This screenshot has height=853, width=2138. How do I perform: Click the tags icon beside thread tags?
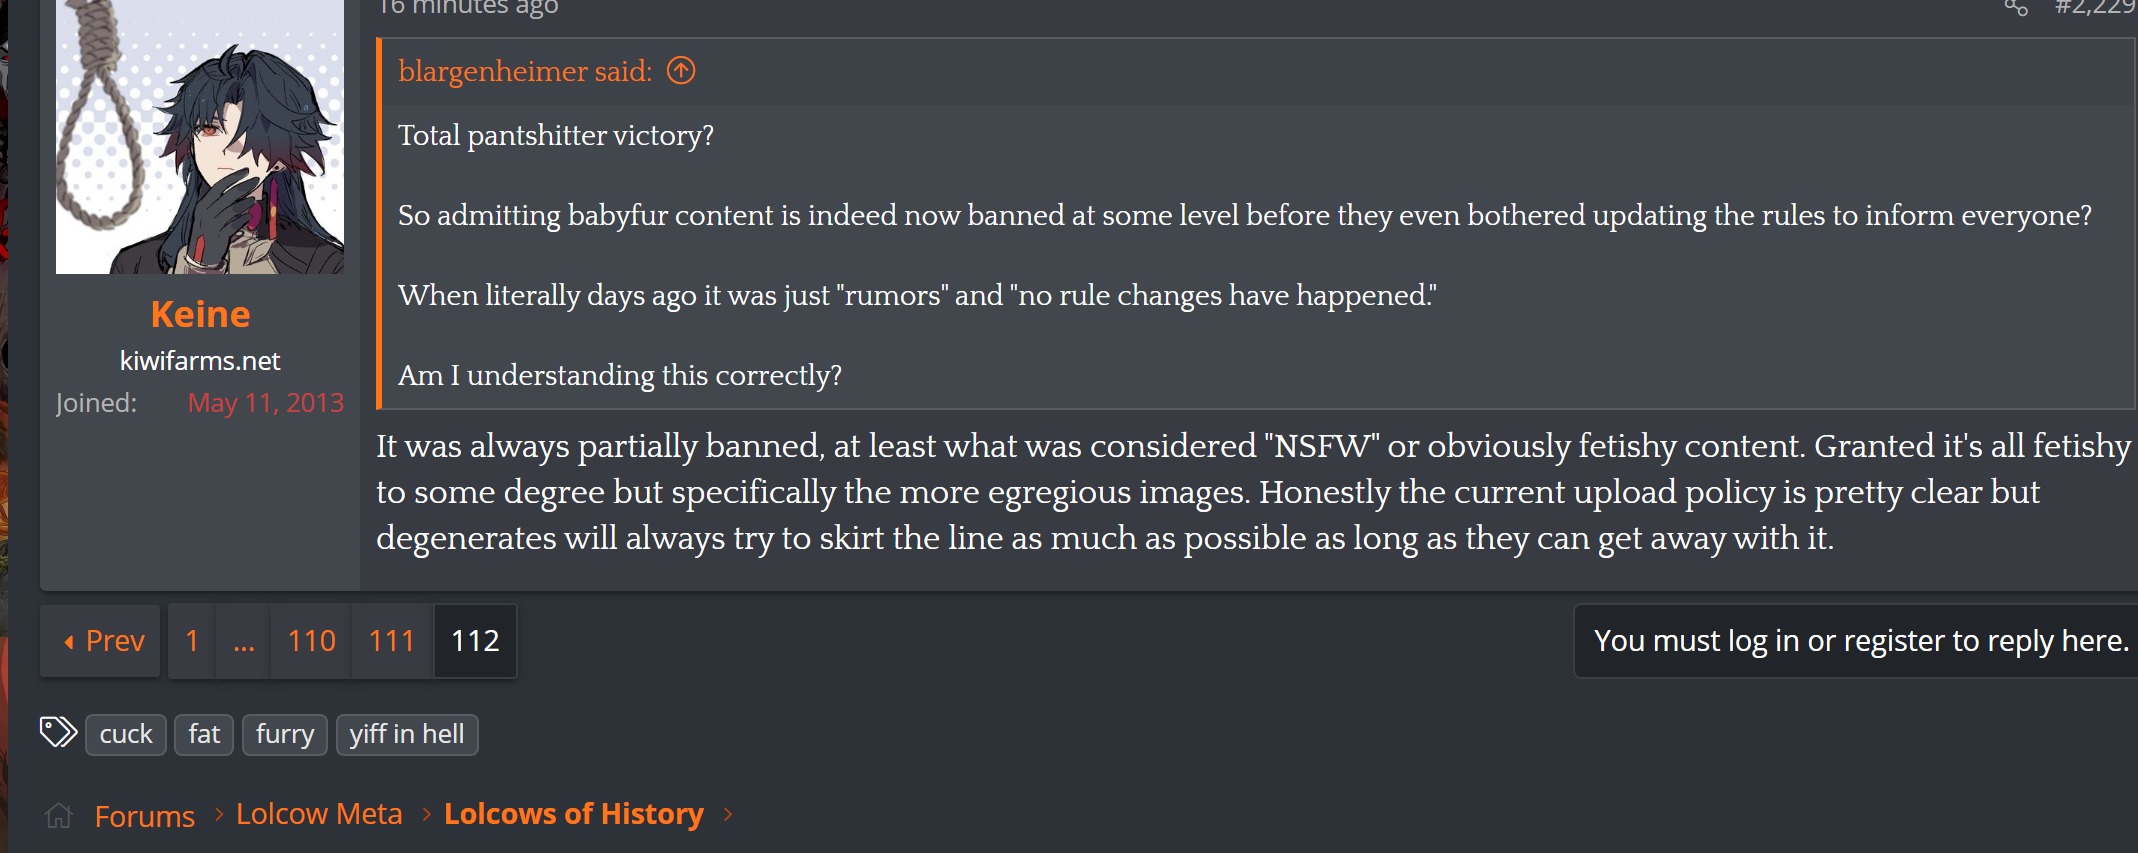(58, 732)
